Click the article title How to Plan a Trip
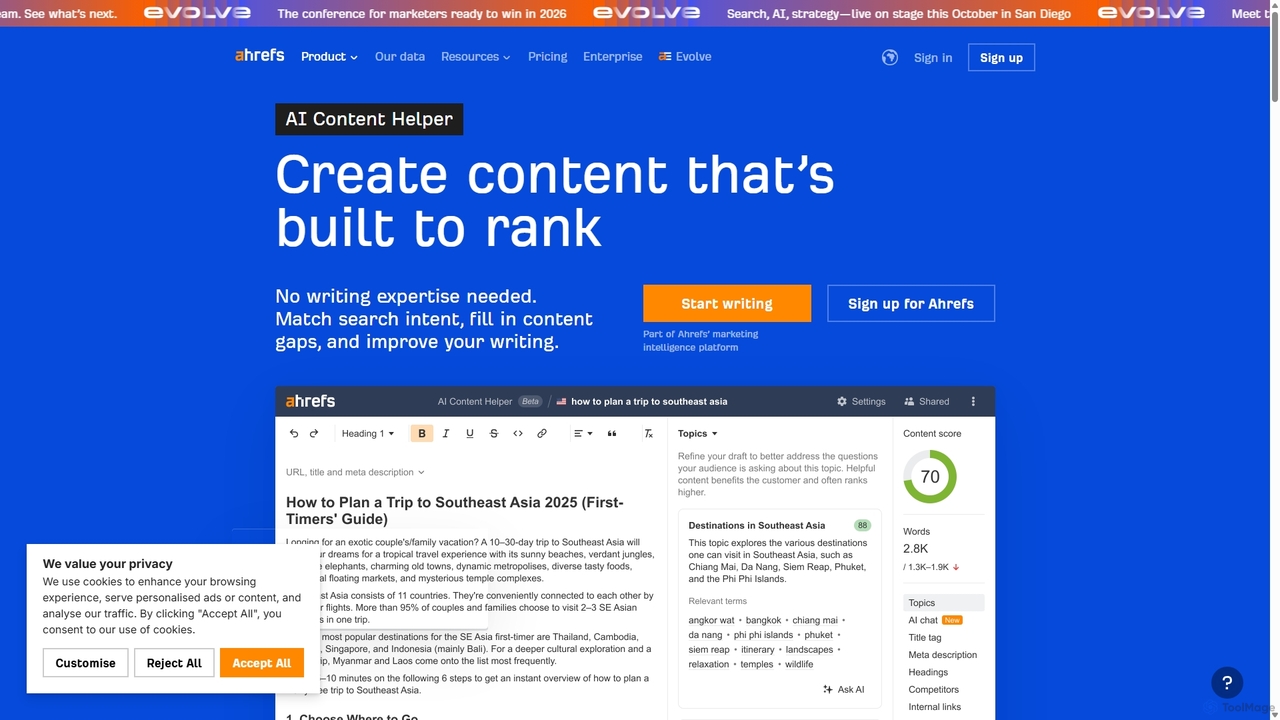Viewport: 1280px width, 720px height. pos(455,510)
